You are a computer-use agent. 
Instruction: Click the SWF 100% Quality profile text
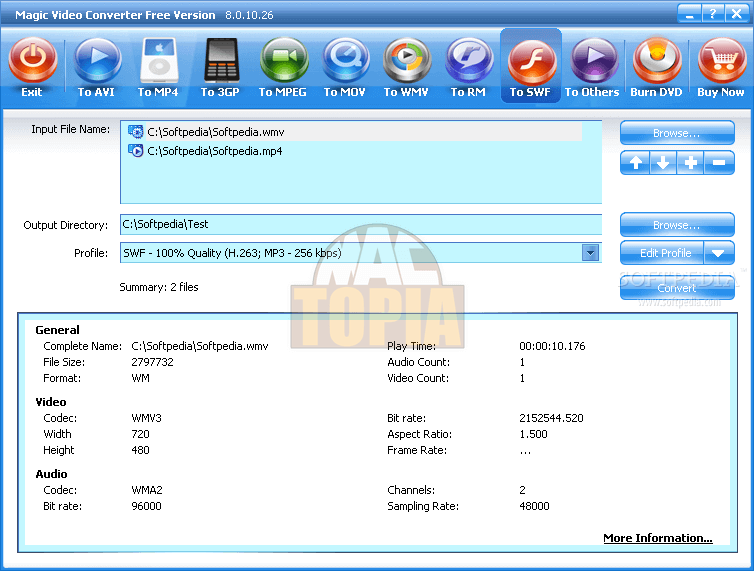(x=232, y=253)
